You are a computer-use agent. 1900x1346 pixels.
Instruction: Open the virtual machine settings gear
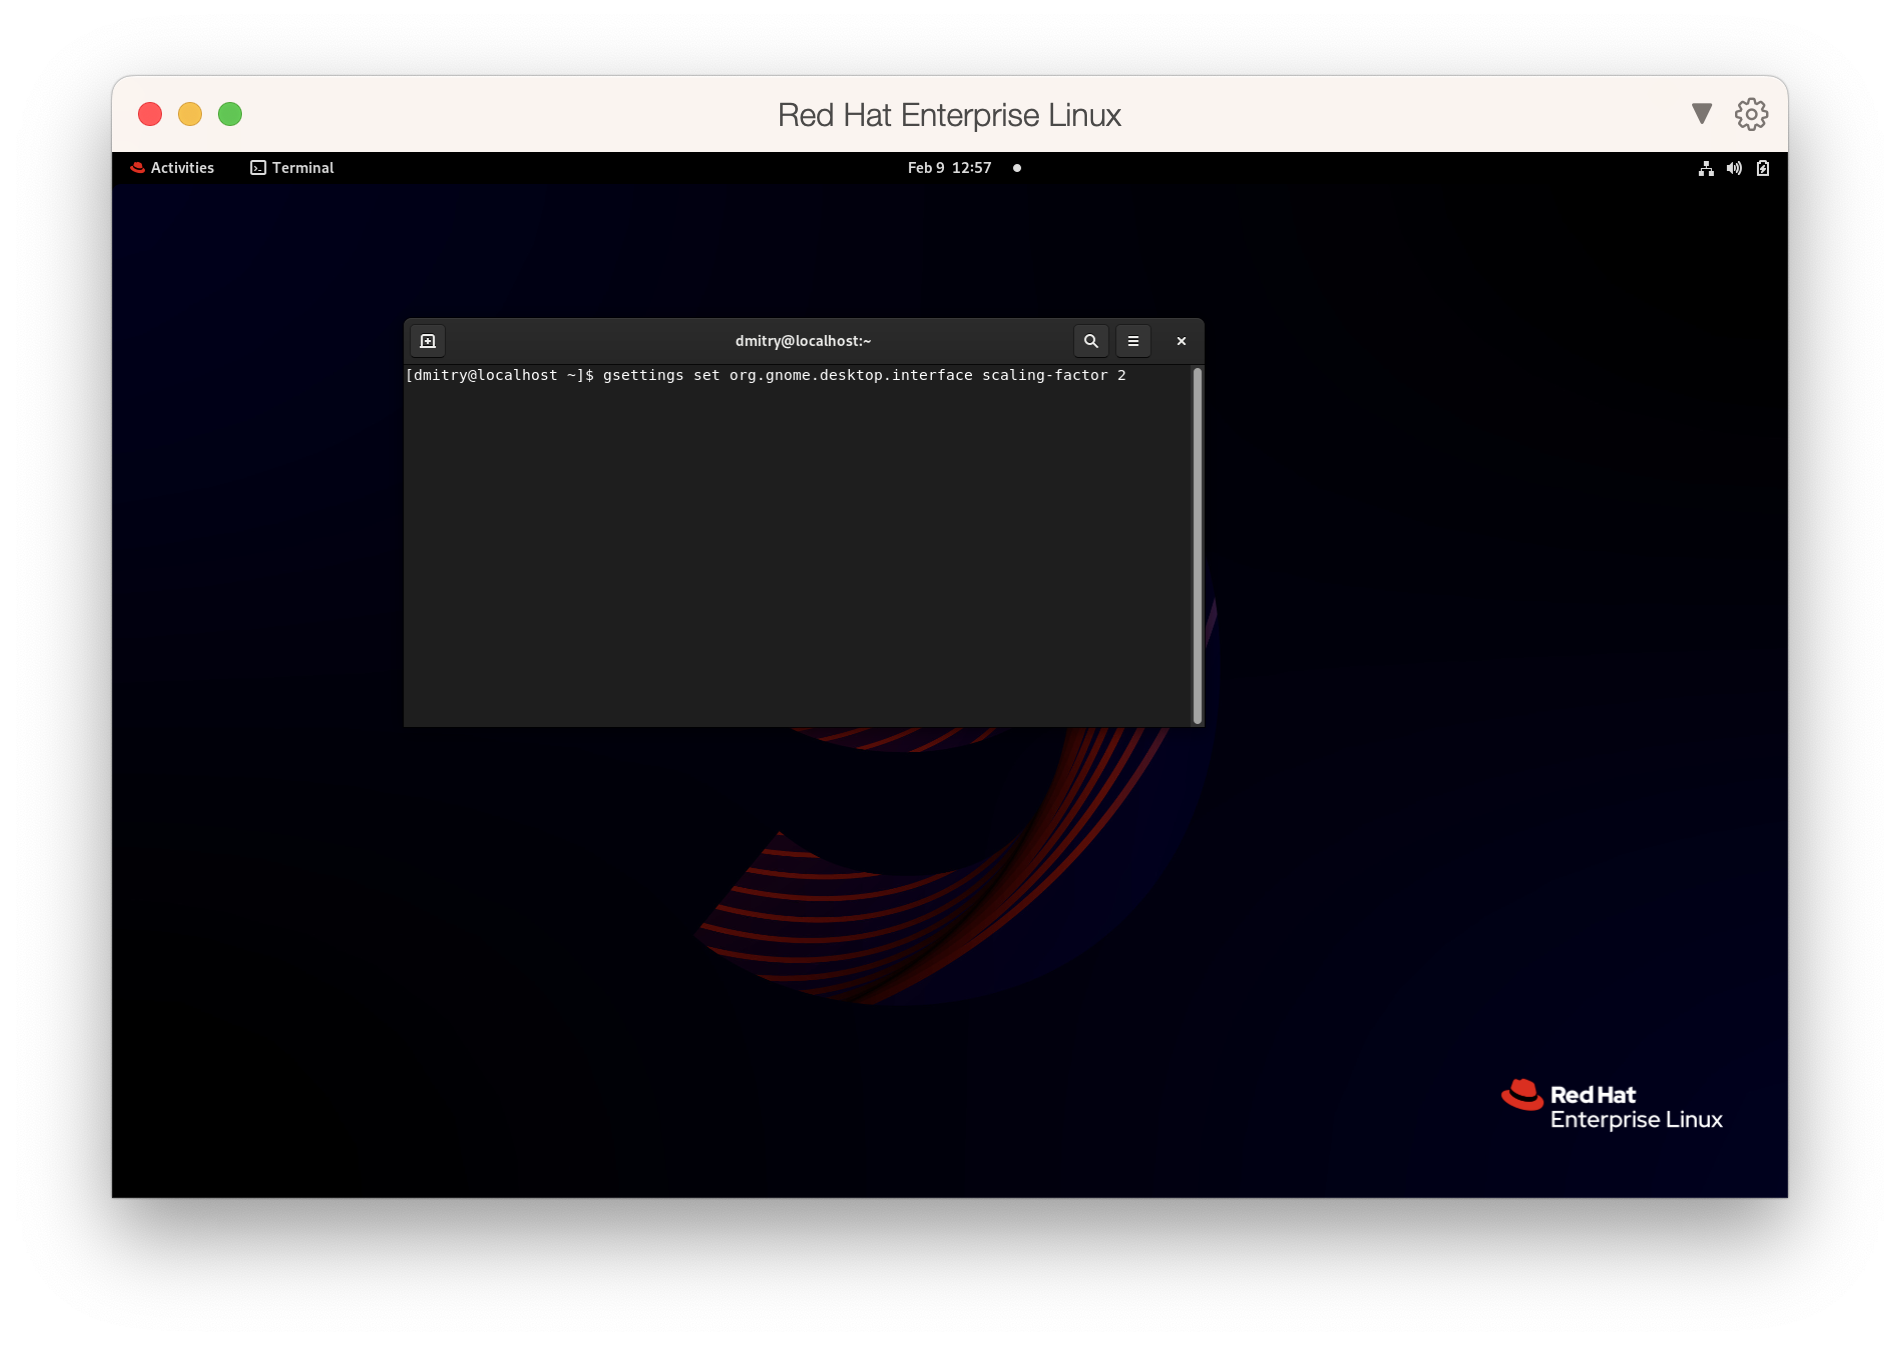click(x=1751, y=114)
